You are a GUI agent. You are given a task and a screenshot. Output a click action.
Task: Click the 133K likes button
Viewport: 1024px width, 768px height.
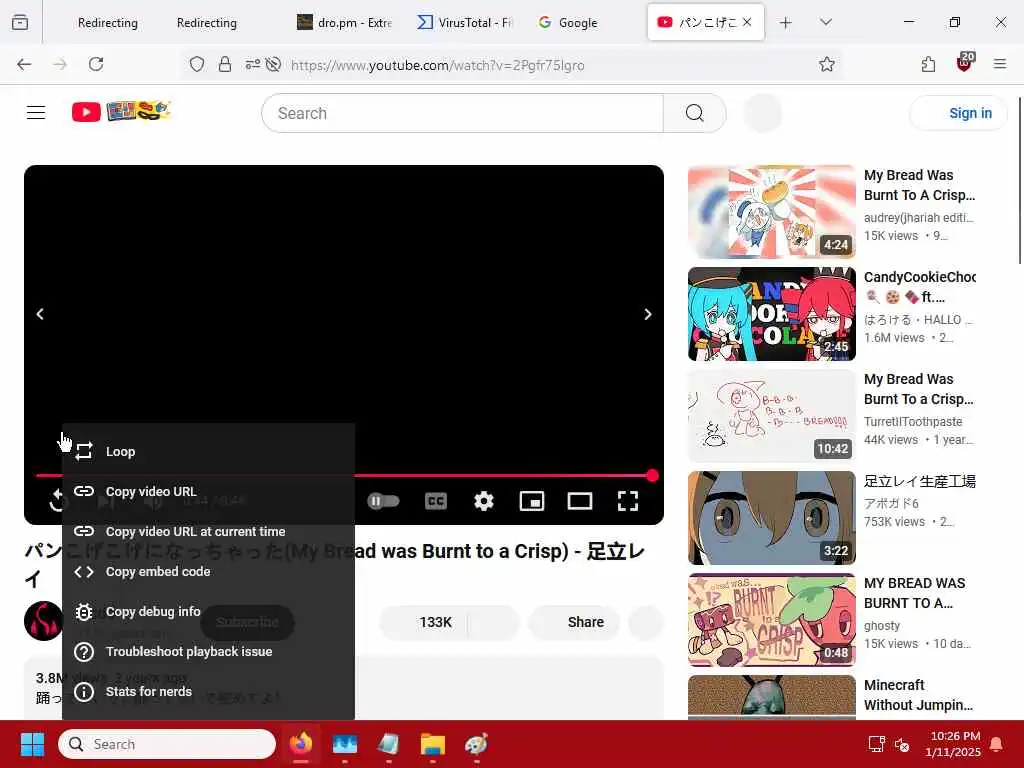(424, 622)
